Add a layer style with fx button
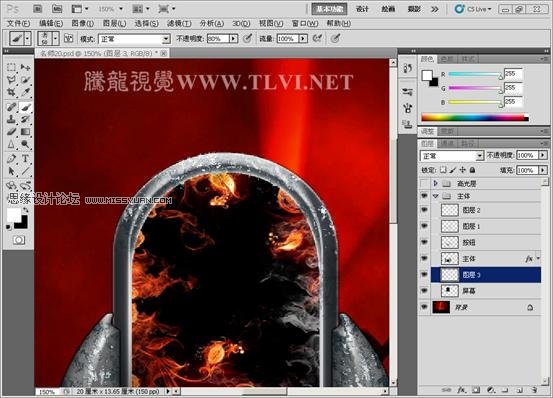The image size is (553, 398). click(x=461, y=390)
